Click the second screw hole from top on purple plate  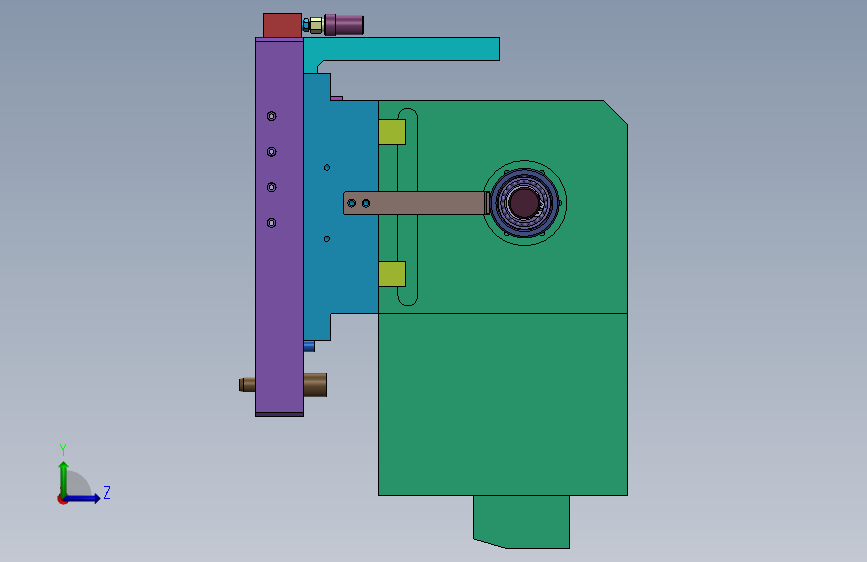point(271,152)
